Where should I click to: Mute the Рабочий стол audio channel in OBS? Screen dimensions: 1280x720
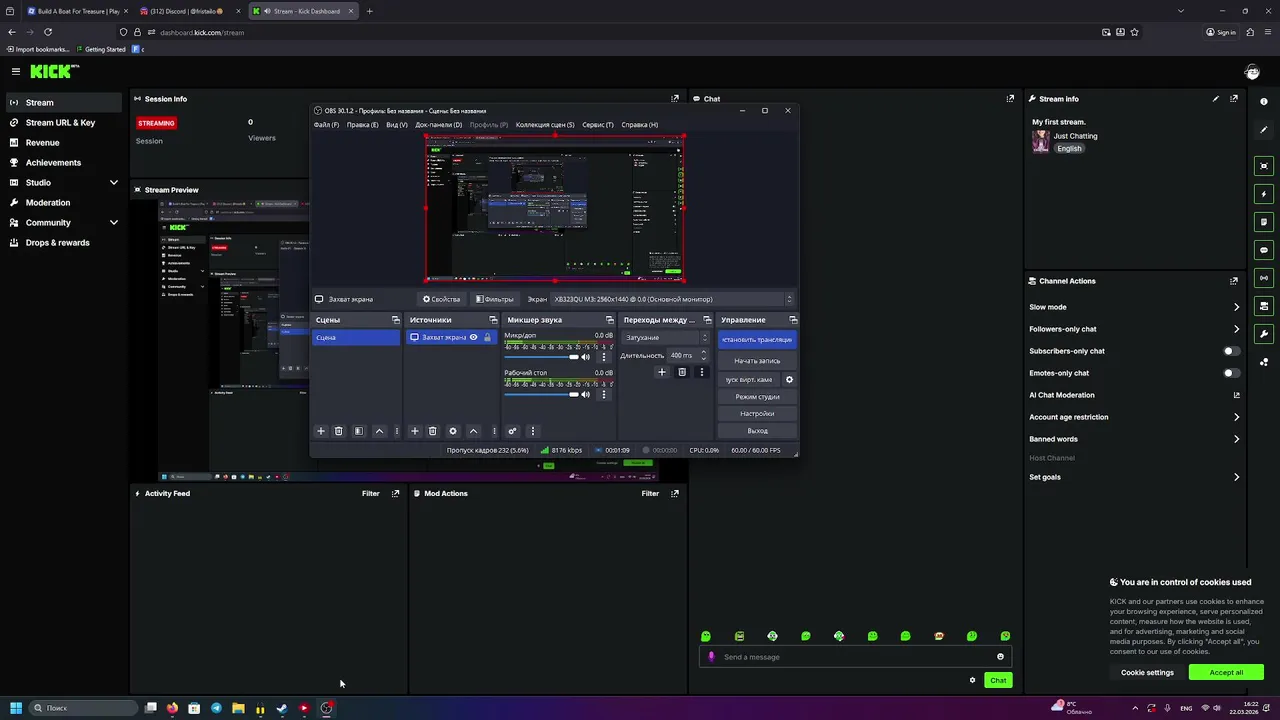point(585,394)
